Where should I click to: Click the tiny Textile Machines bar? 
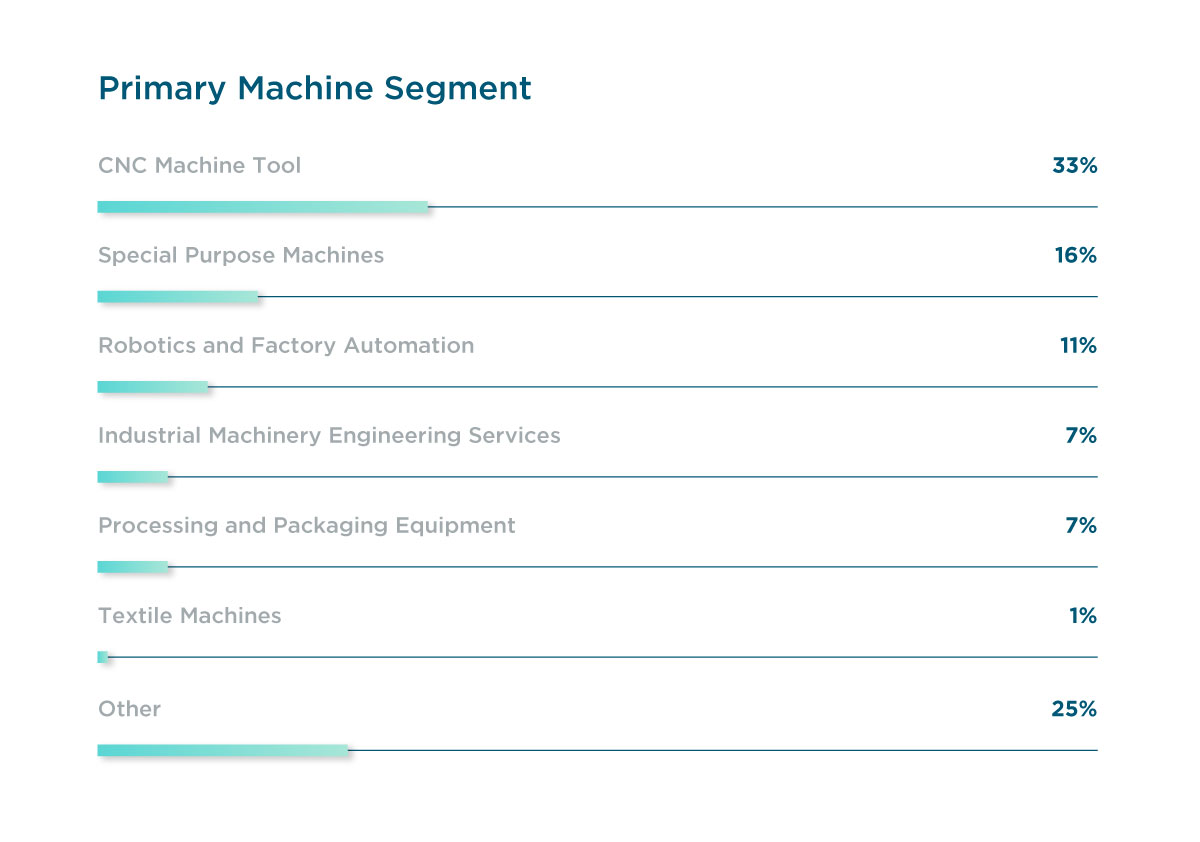click(102, 657)
